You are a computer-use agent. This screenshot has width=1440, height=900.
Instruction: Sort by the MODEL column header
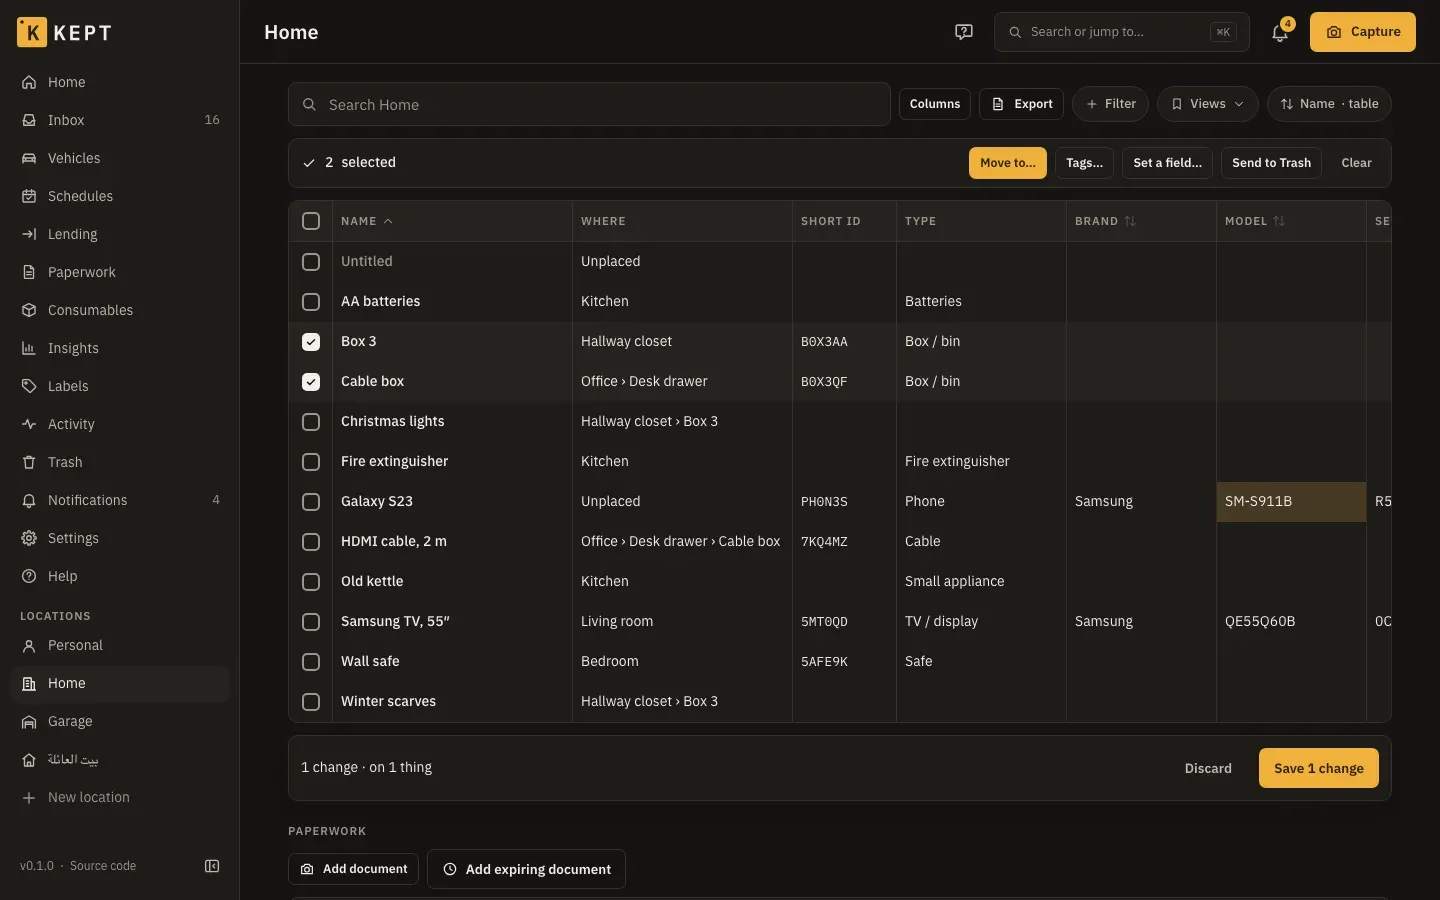point(1254,221)
